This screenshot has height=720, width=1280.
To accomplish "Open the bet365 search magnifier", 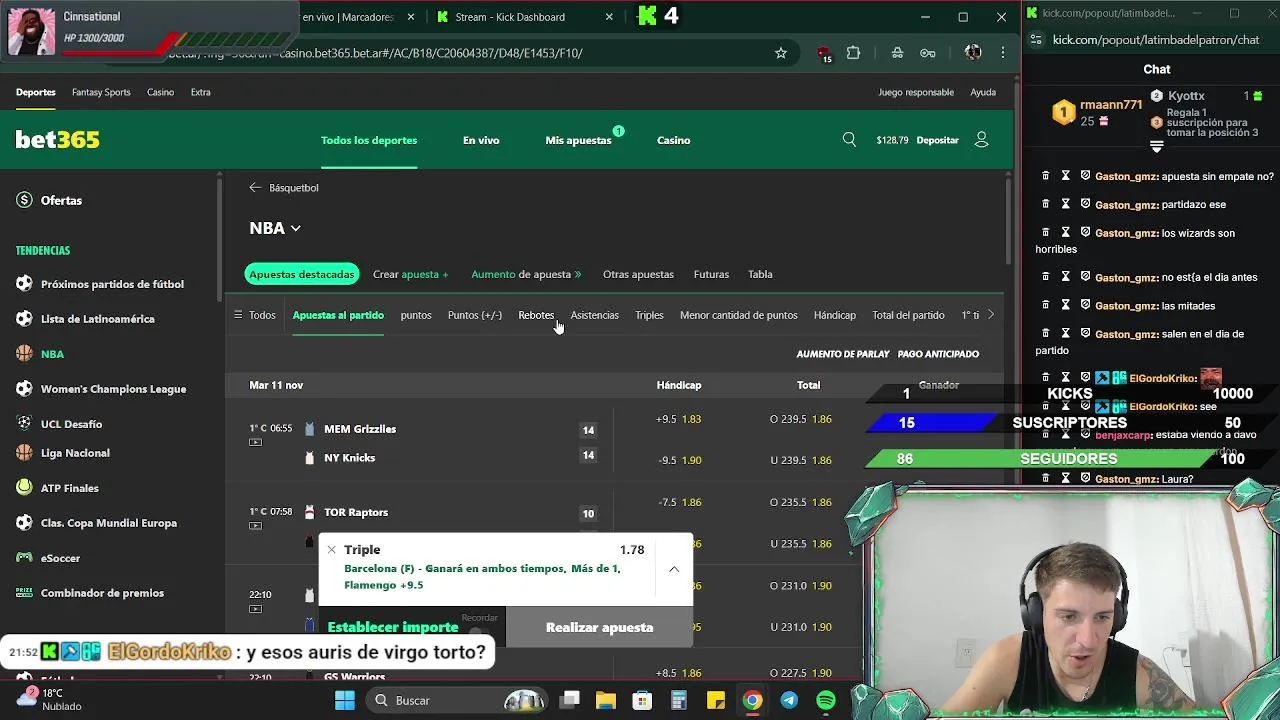I will pyautogui.click(x=849, y=140).
